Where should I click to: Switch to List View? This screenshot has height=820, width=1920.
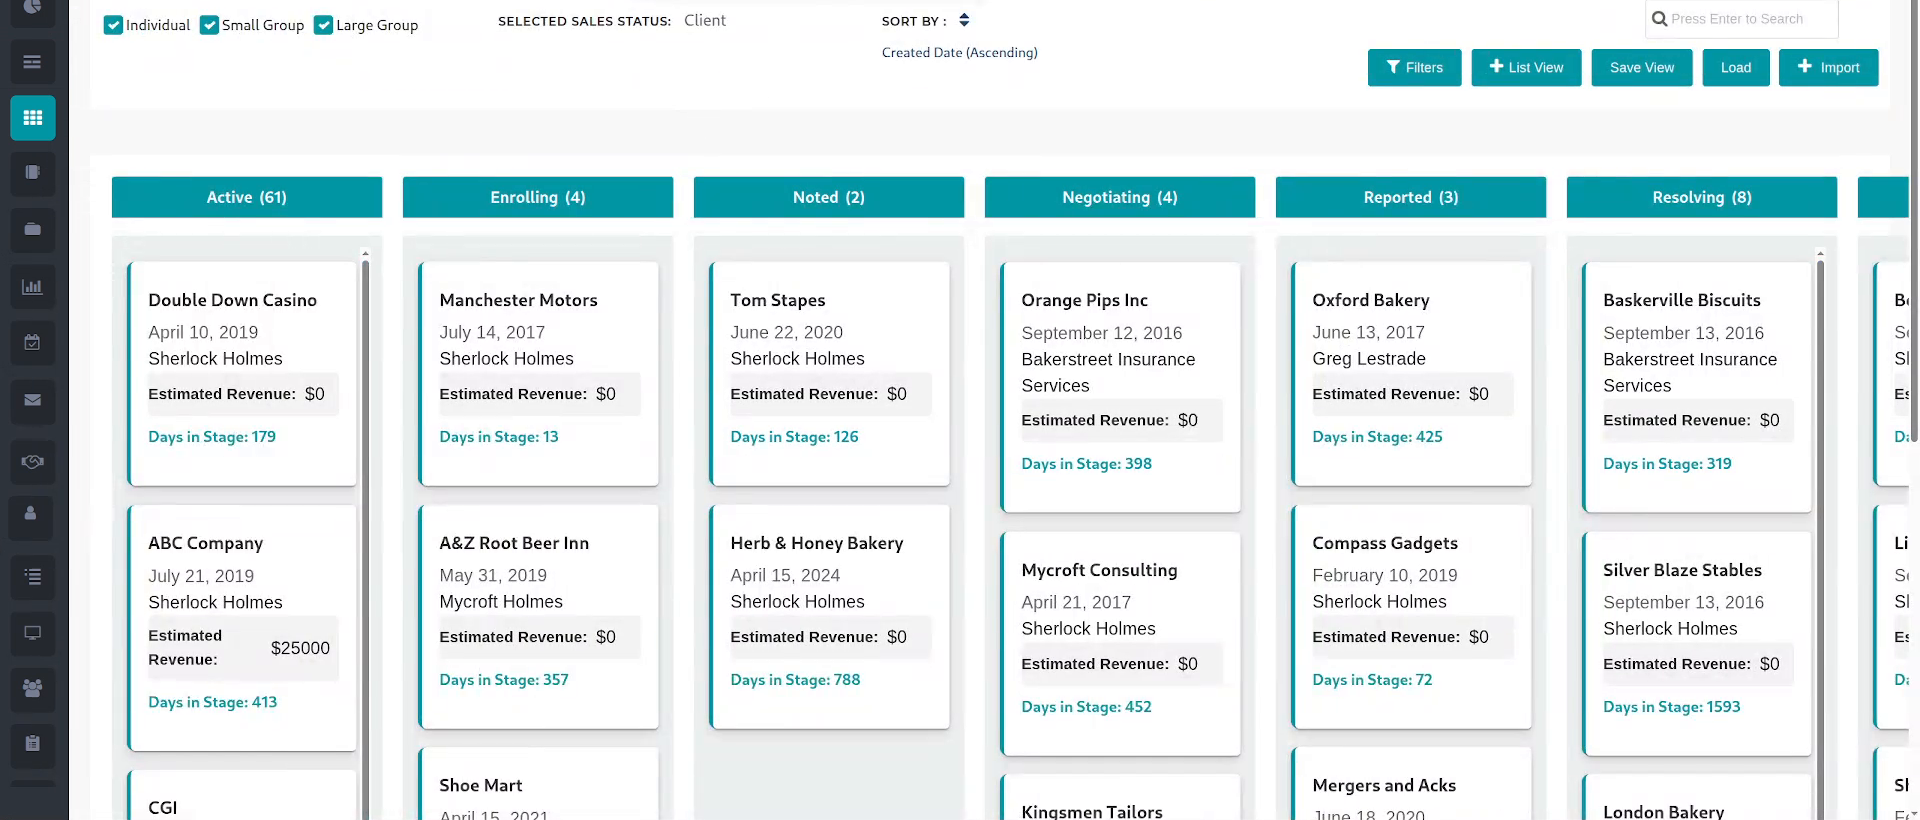1526,68
